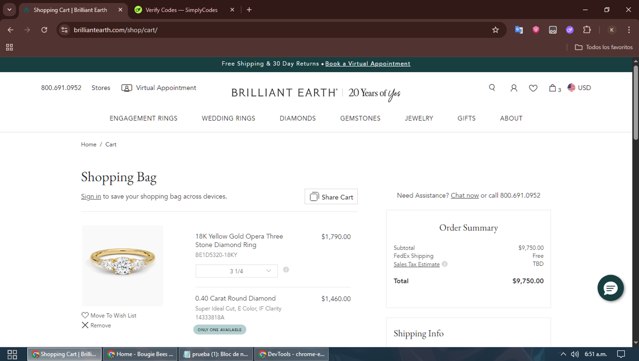This screenshot has width=639, height=361.
Task: Click Chat now link
Action: [465, 196]
